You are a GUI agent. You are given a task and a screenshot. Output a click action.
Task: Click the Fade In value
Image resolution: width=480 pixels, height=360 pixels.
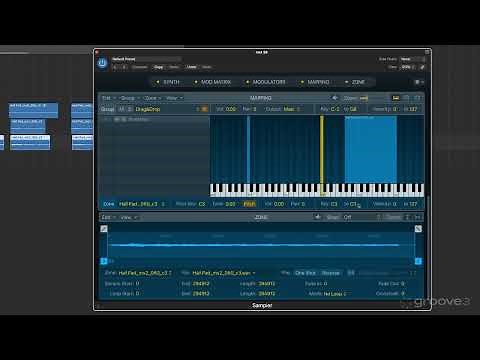tap(325, 284)
